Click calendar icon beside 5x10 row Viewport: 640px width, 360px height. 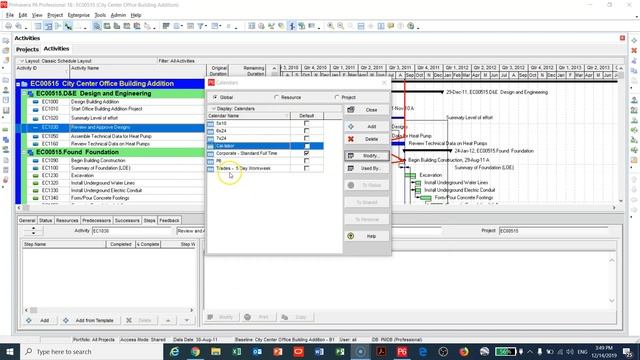(211, 123)
